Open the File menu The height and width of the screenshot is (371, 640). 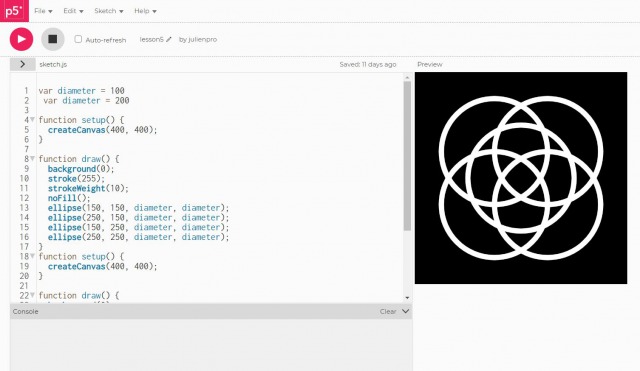click(43, 11)
